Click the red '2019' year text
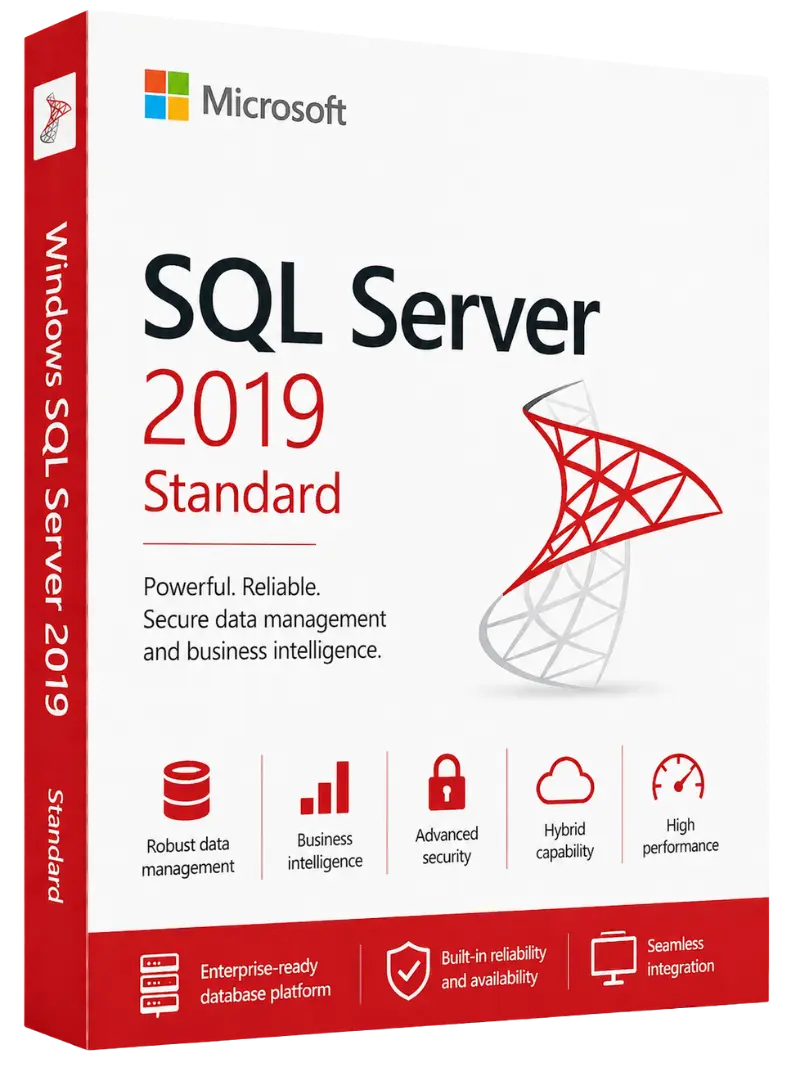 (235, 408)
